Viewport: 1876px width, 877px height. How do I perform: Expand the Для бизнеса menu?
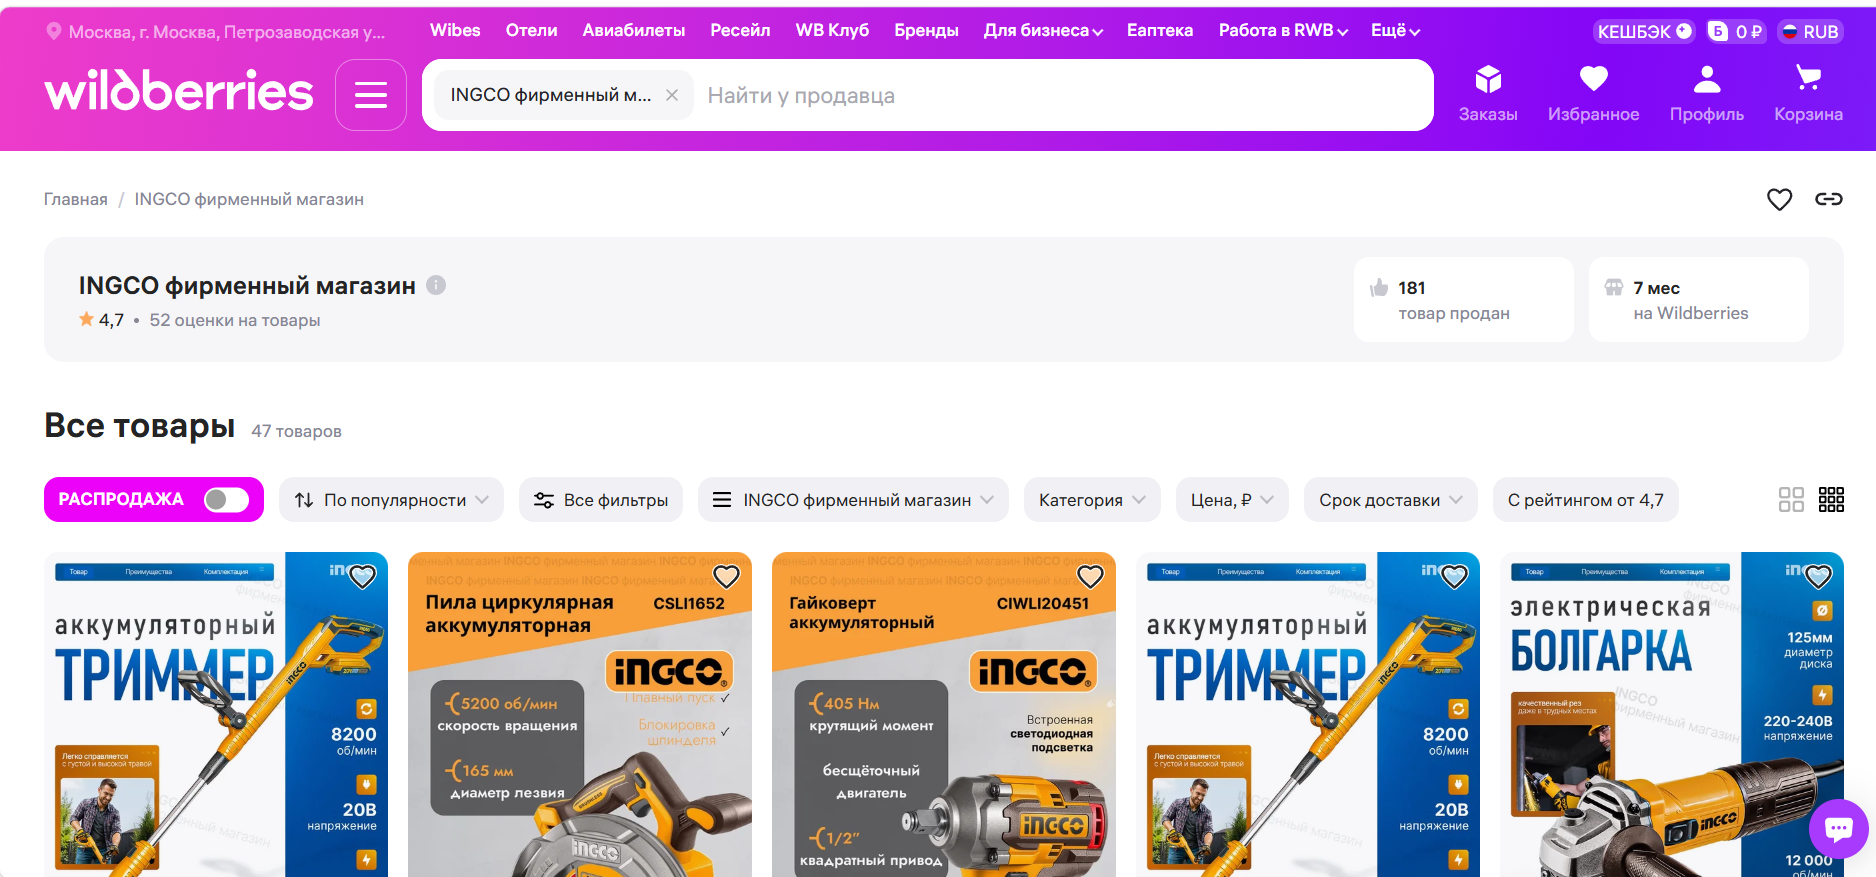click(1043, 30)
